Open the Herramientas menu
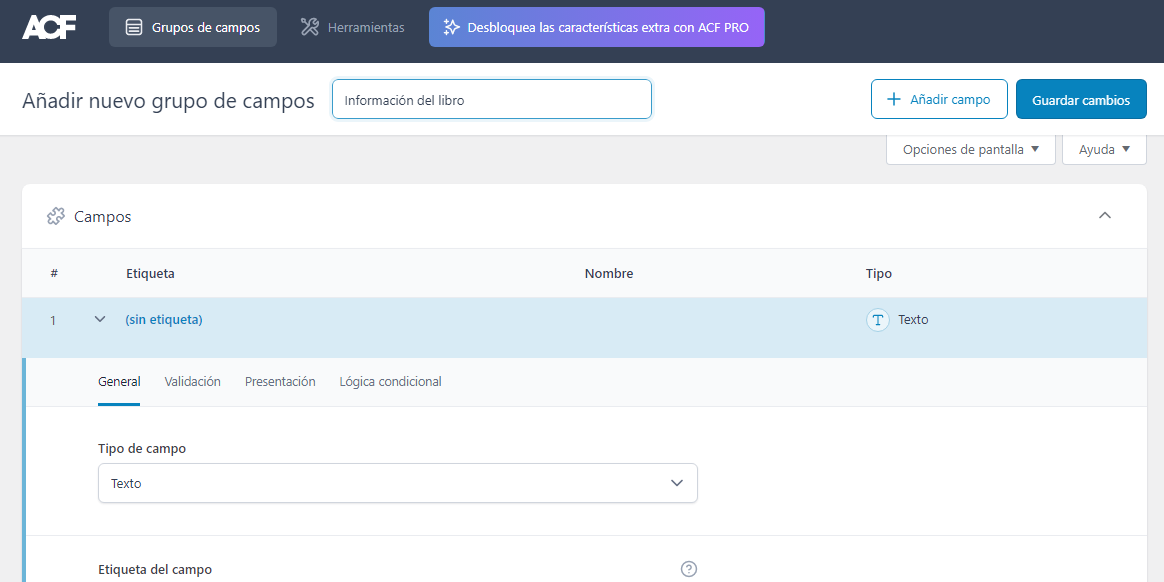 coord(352,27)
